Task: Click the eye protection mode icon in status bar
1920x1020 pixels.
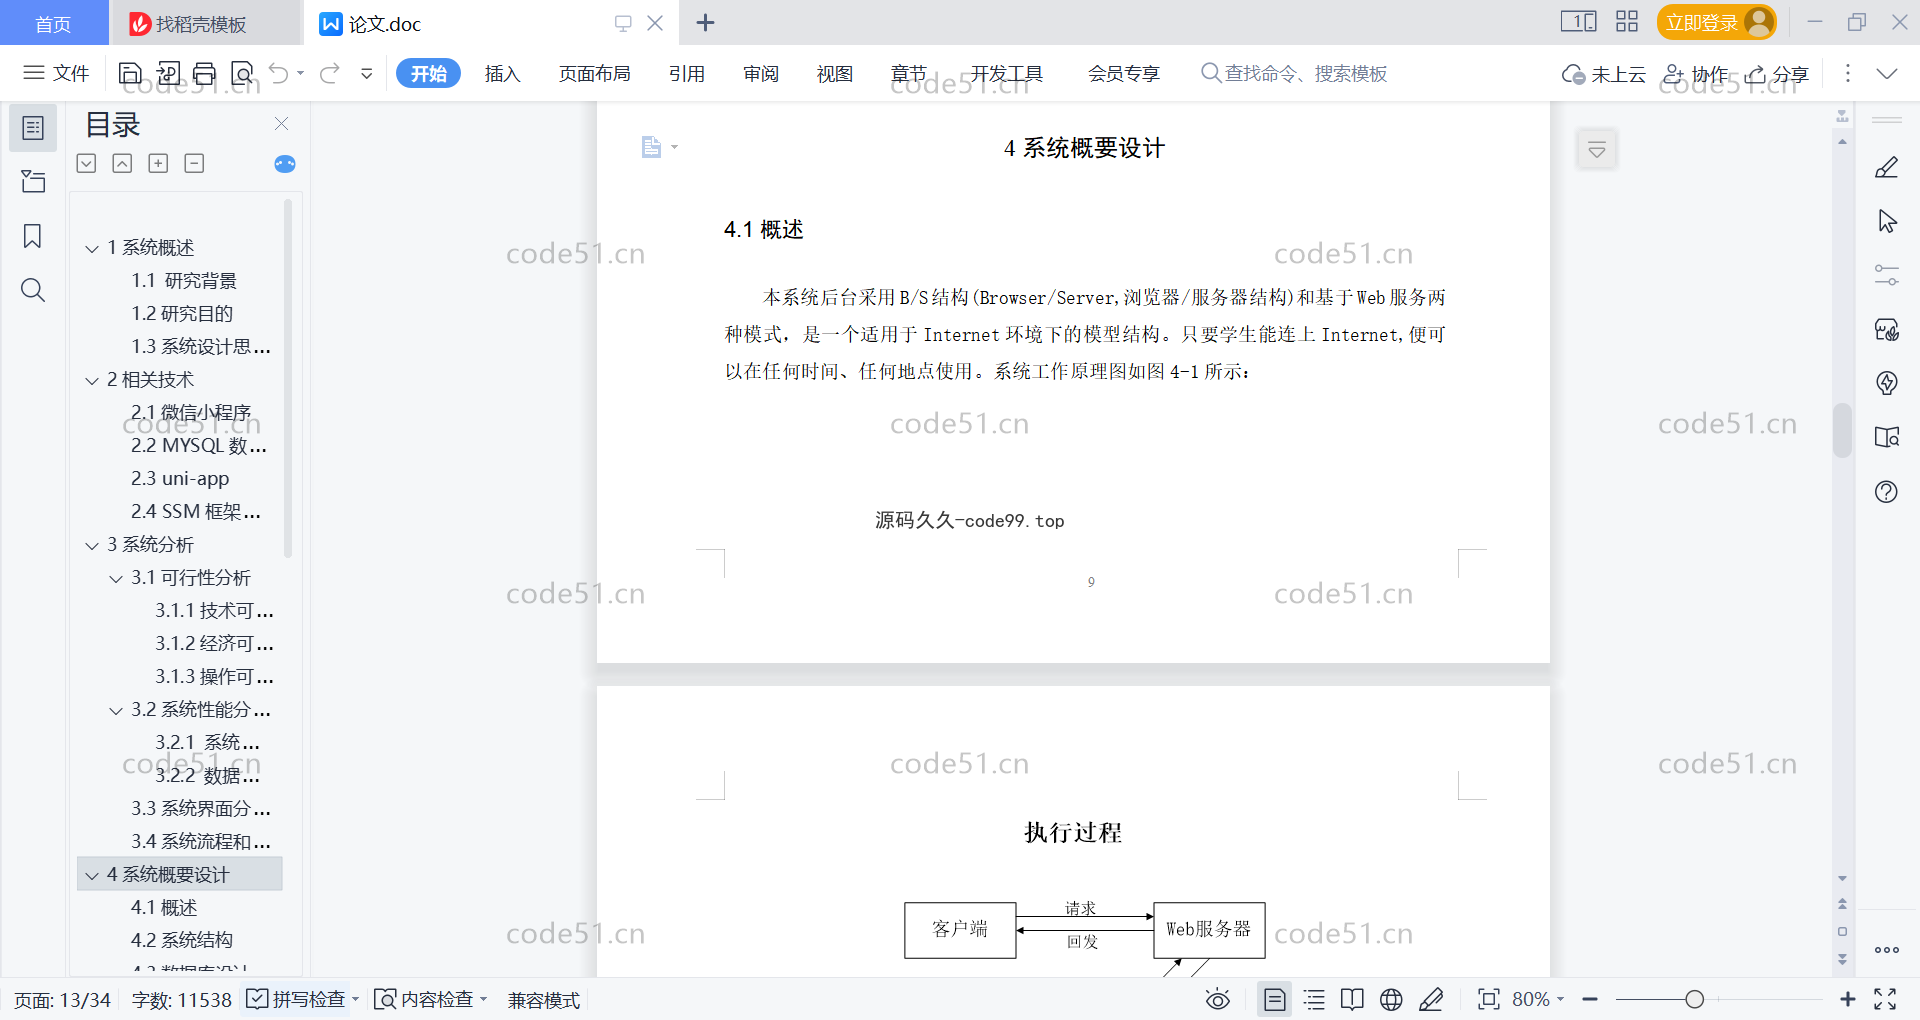Action: click(1217, 999)
